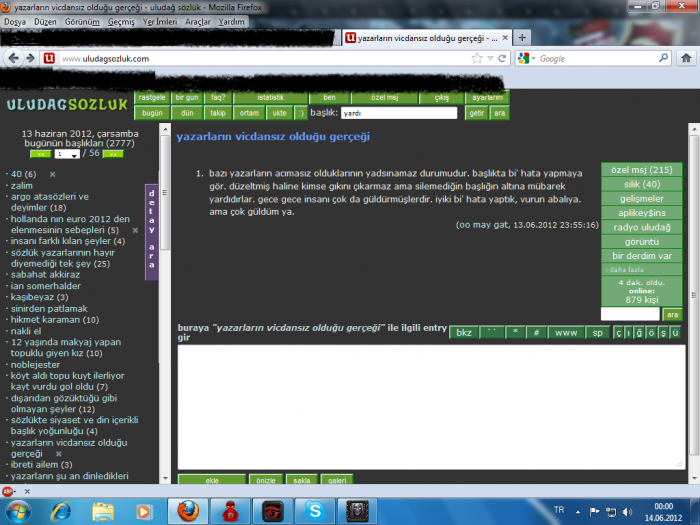Screen dimensions: 700x525
Task: Click the "ekle" button to submit entry
Action: coord(211,481)
